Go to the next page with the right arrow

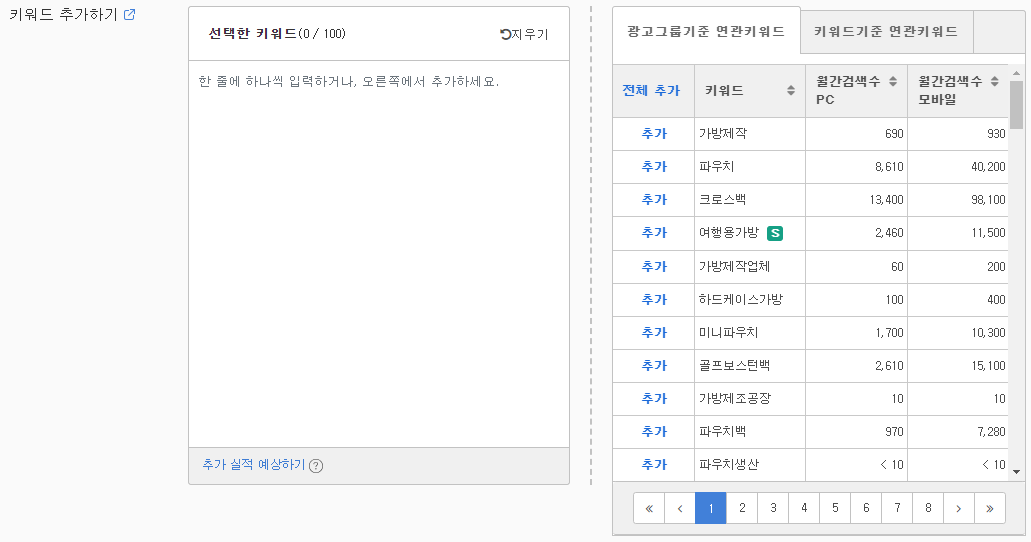coord(959,508)
